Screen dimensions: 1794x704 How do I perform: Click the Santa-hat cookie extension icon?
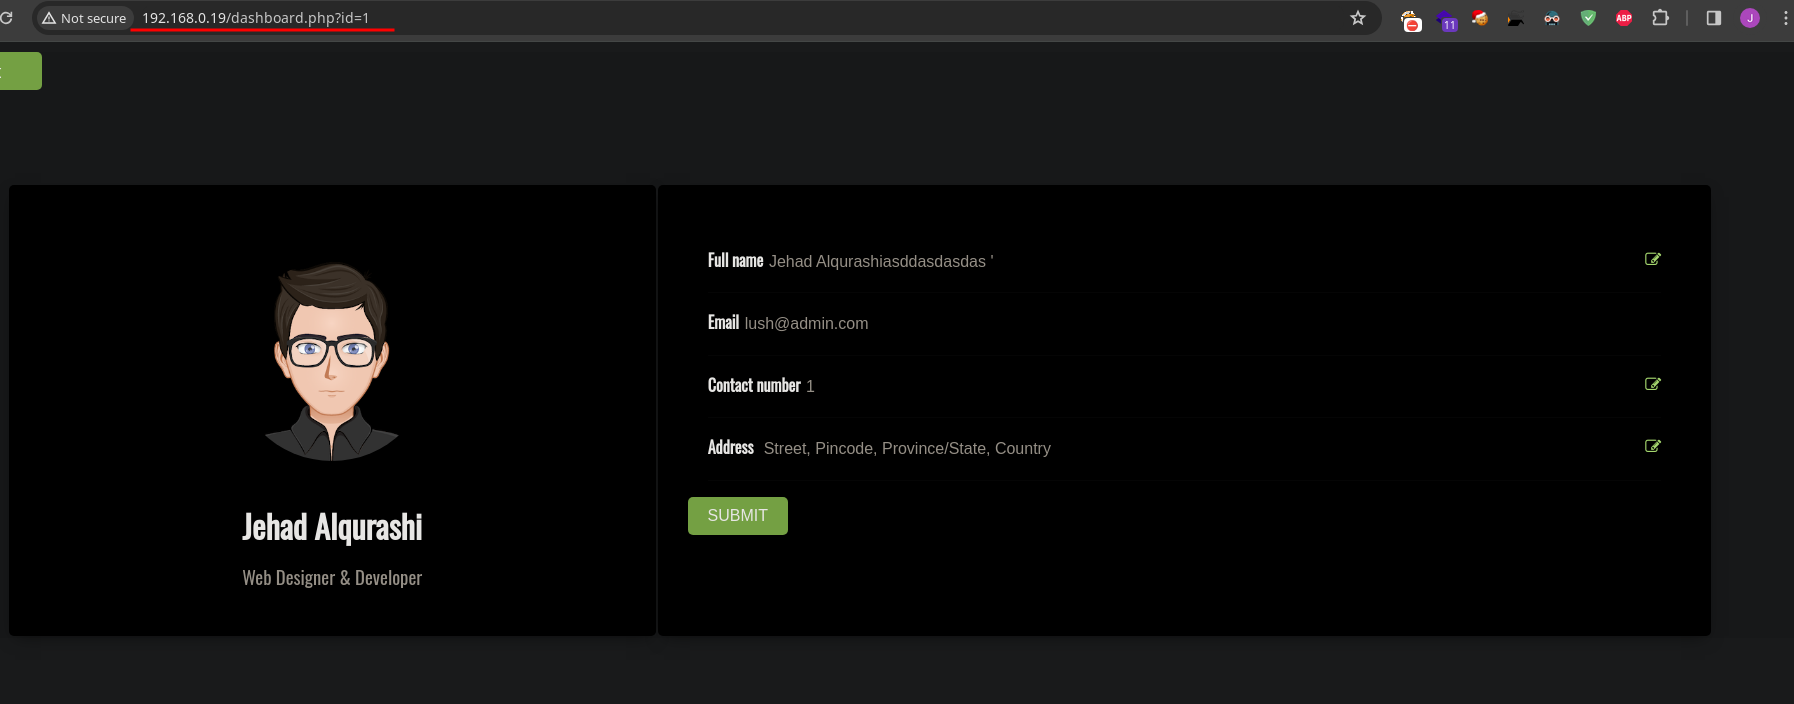[x=1480, y=18]
